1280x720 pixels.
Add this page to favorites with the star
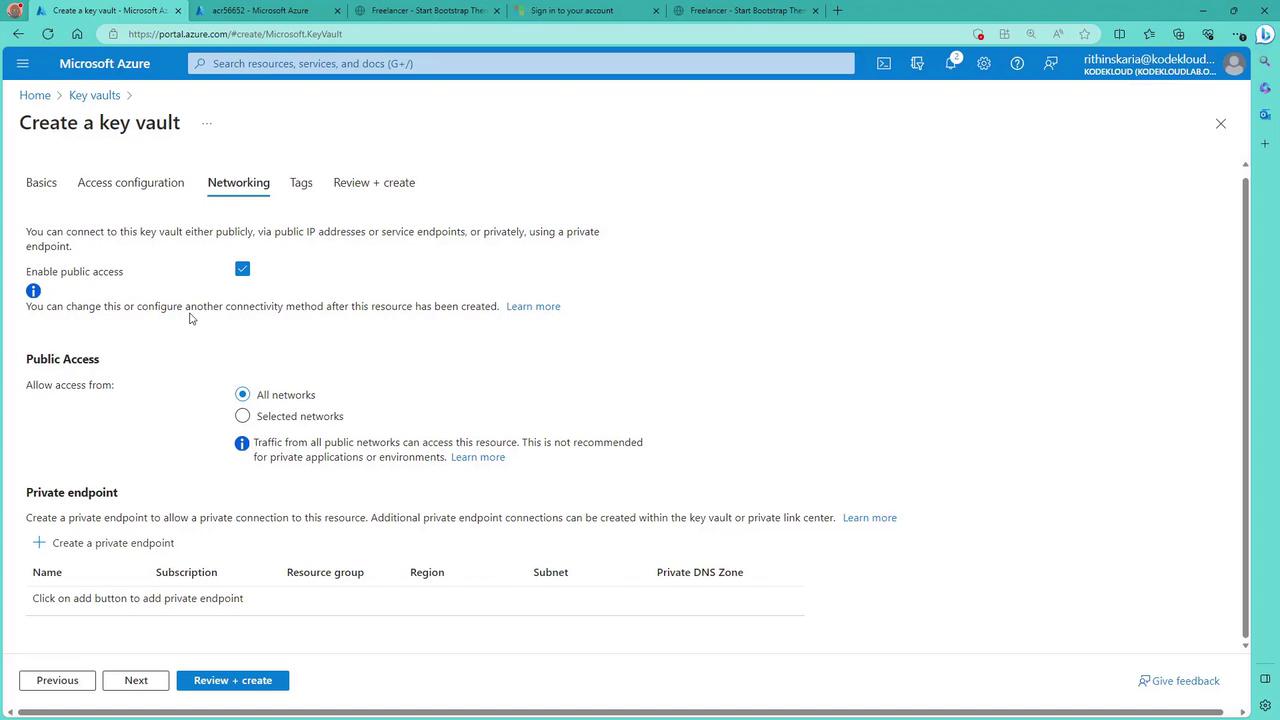(1085, 34)
